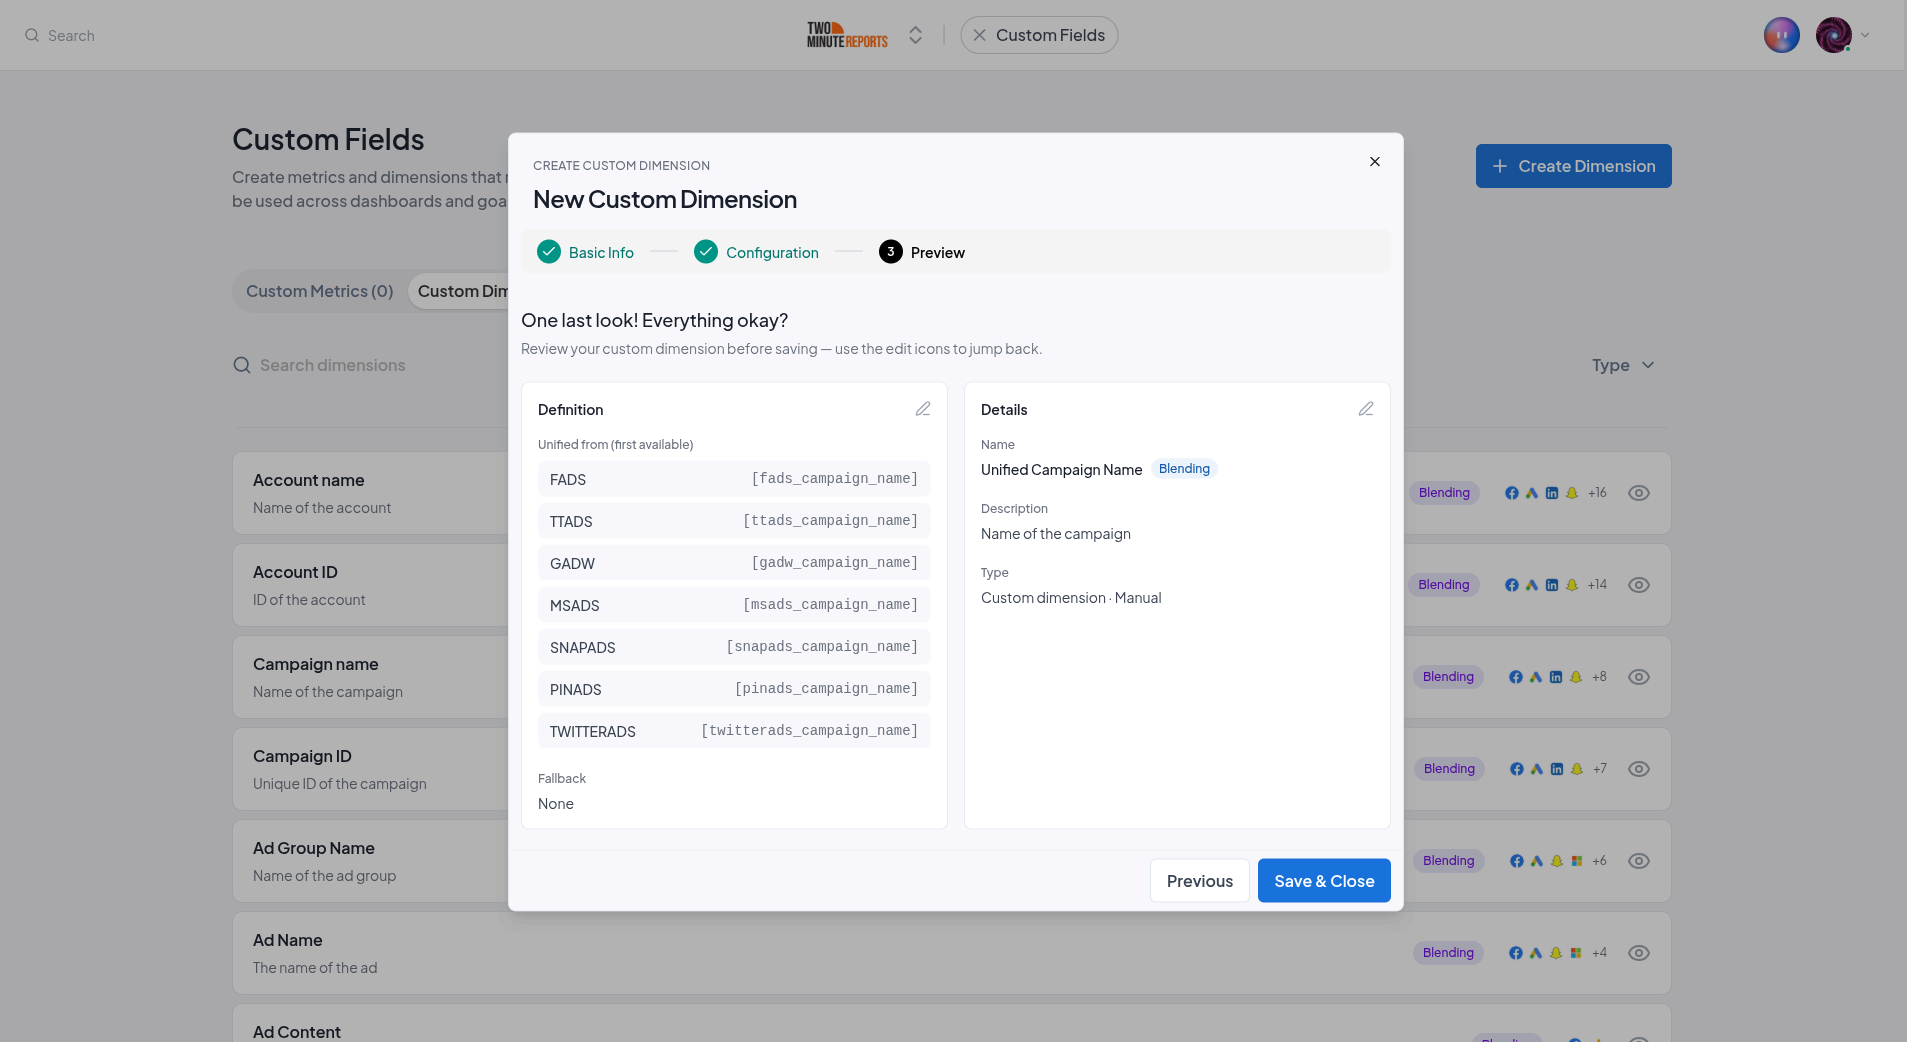Click Blending tag in Ad Group Name row
Screen dimensions: 1907x1042
pos(1449,861)
